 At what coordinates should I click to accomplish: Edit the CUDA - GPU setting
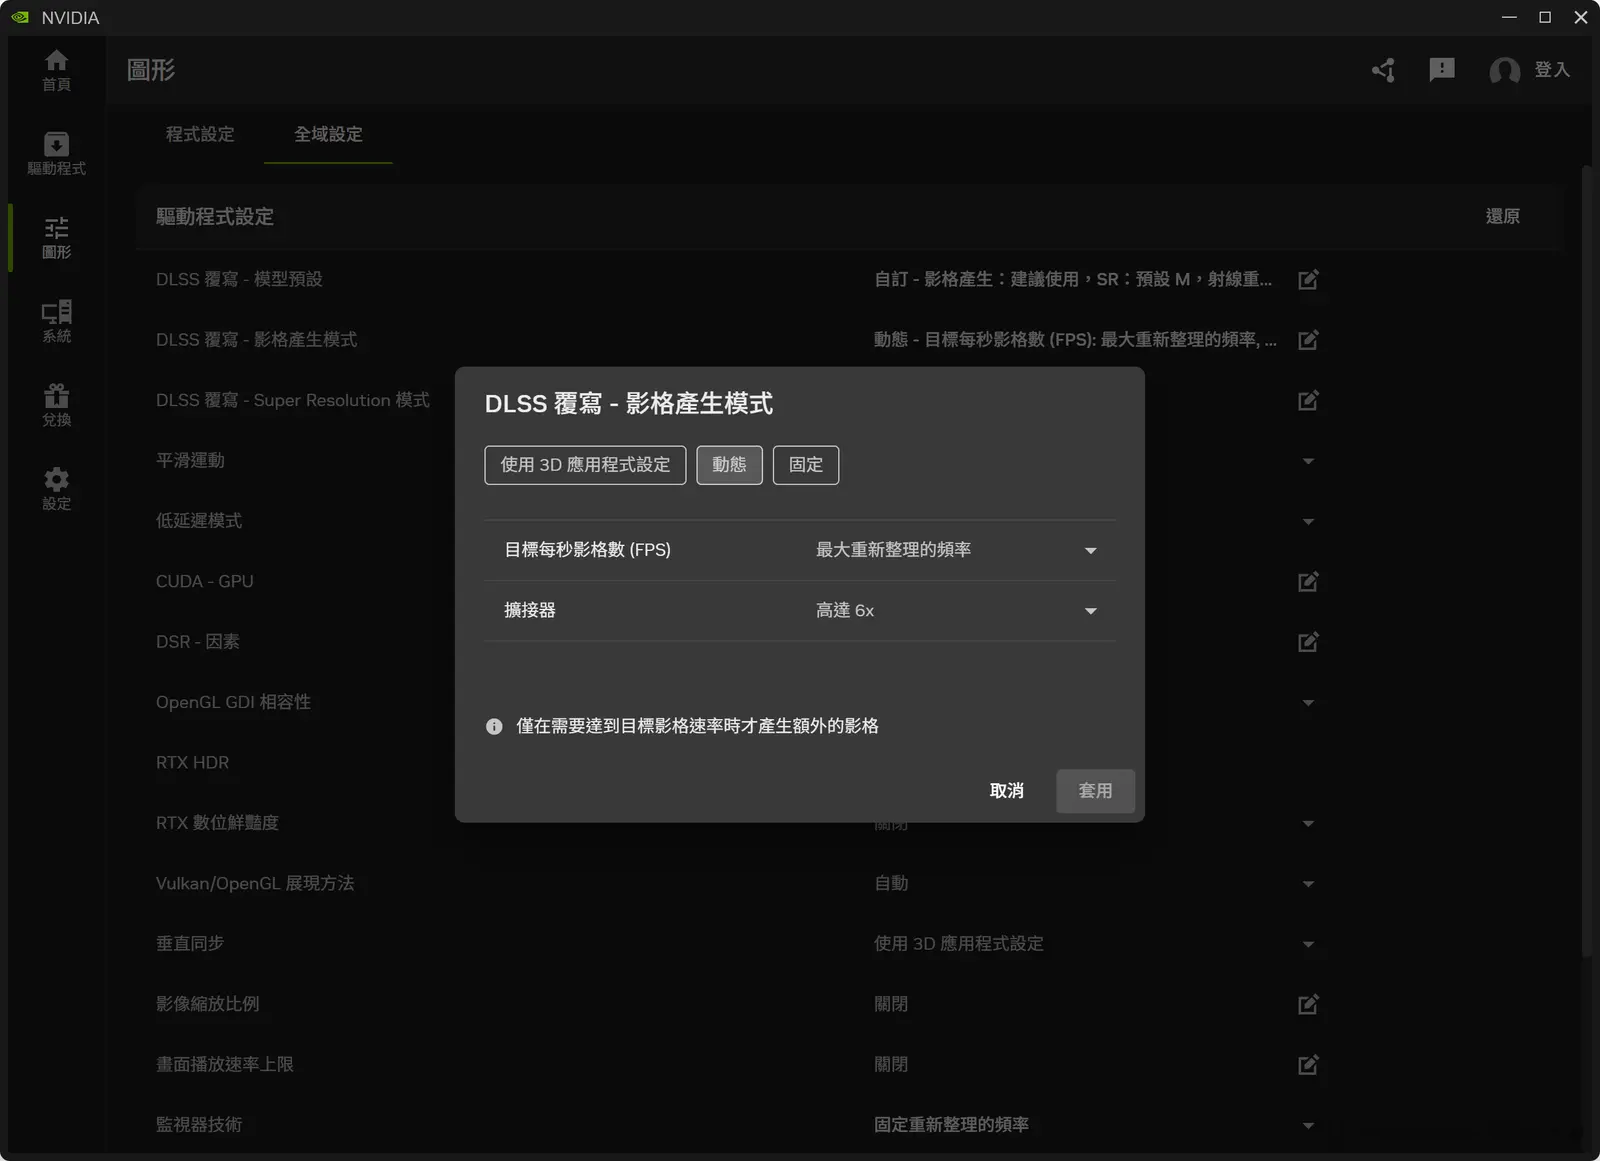click(1308, 581)
